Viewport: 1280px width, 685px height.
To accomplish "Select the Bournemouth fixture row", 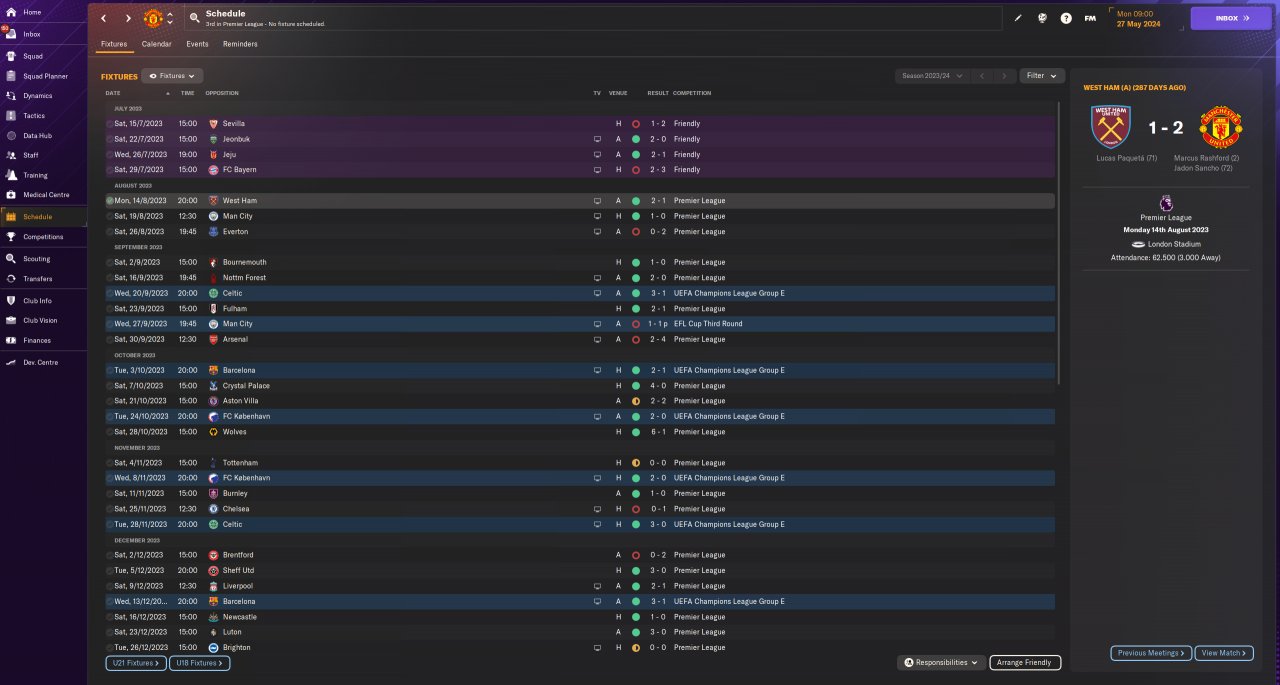I will coord(580,262).
